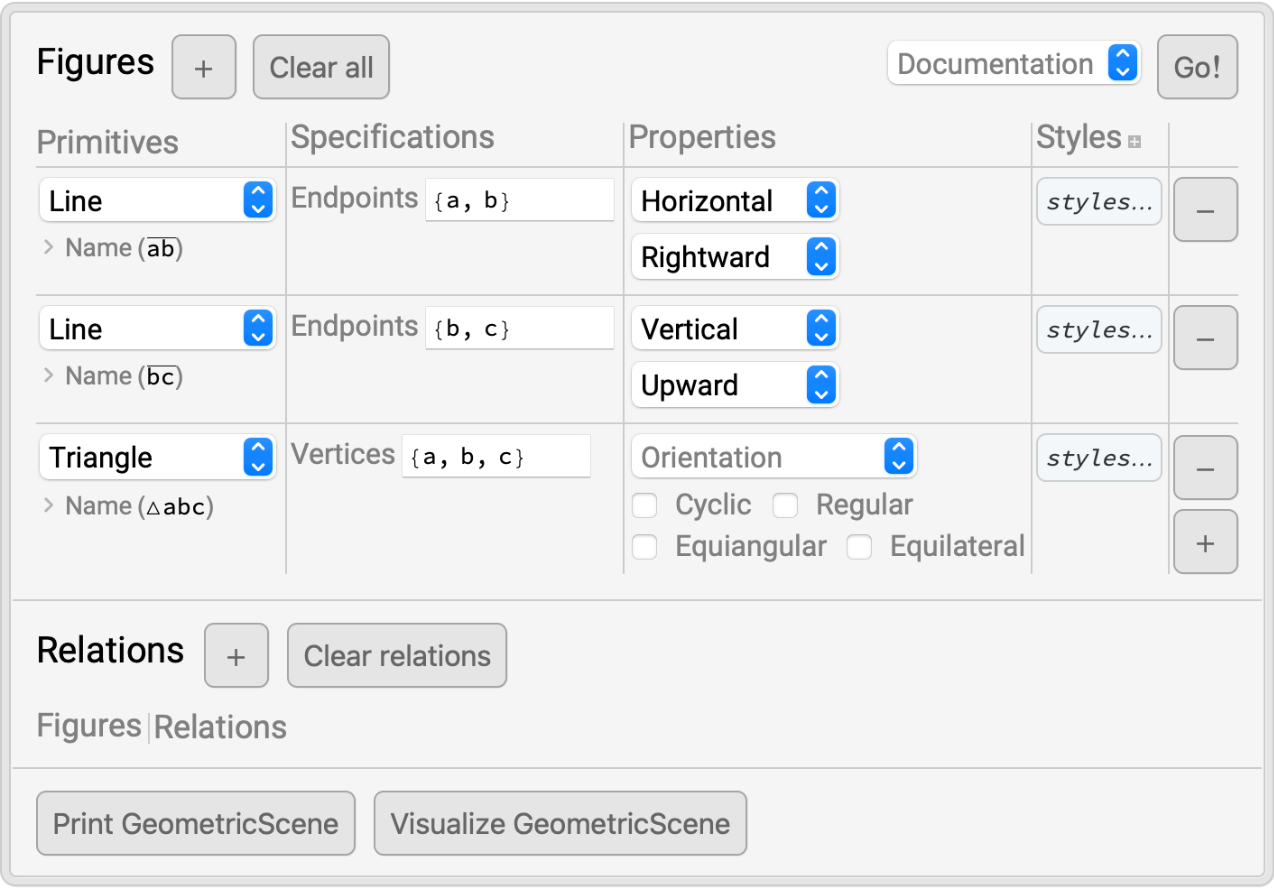Open styles for the Triangle row

click(x=1099, y=458)
